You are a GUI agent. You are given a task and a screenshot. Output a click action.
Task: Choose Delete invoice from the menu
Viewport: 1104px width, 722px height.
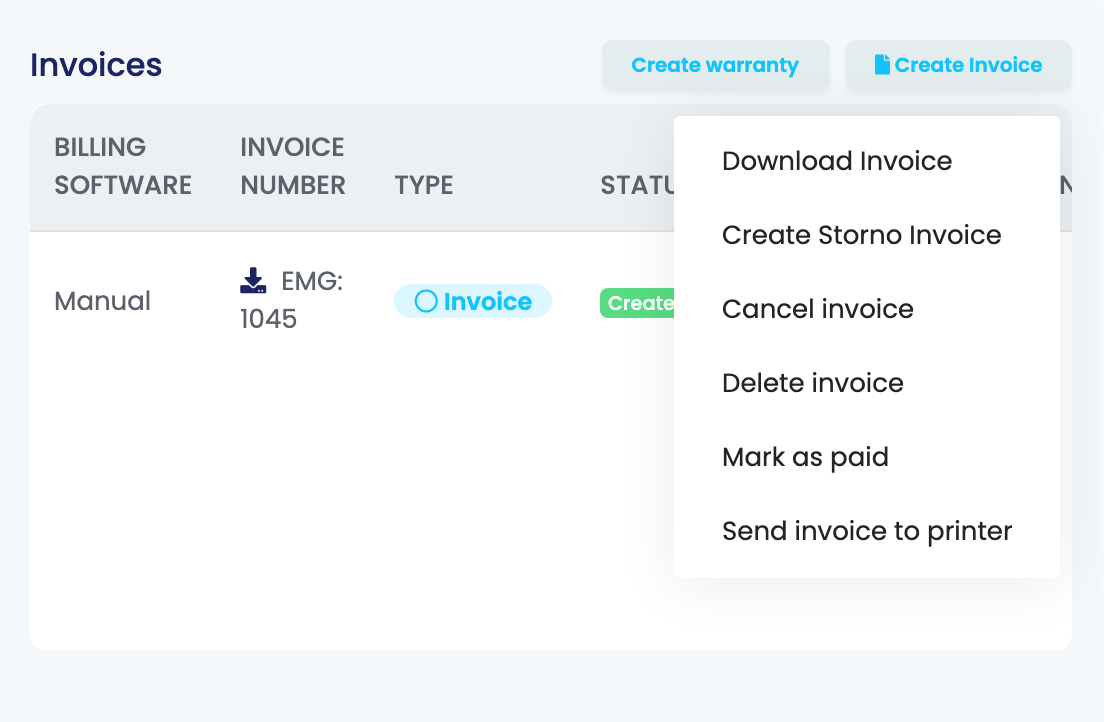pyautogui.click(x=867, y=382)
